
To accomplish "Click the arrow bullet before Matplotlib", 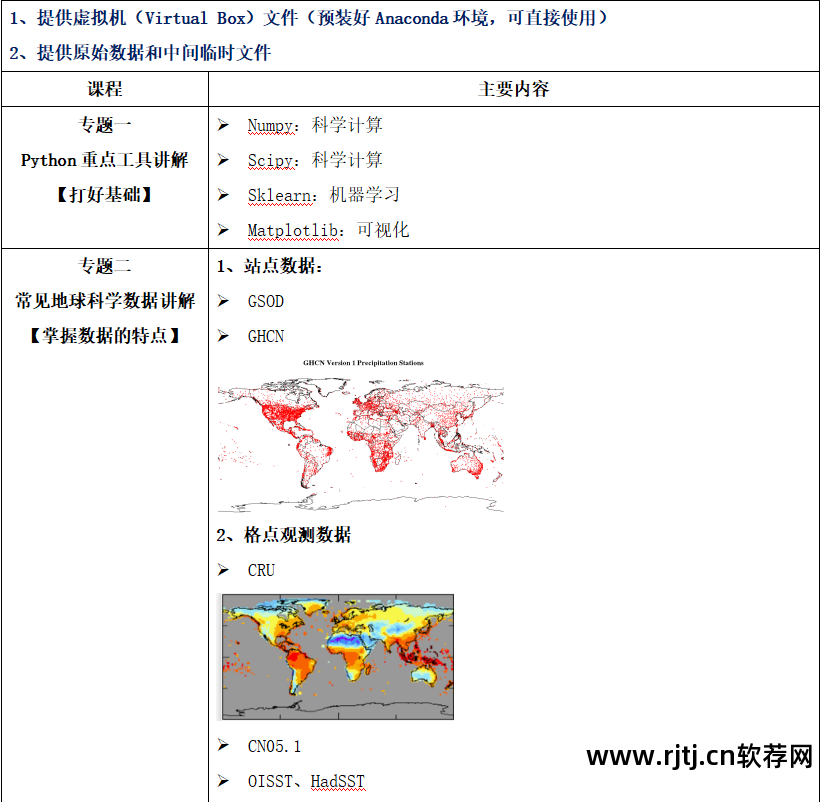I will (224, 231).
